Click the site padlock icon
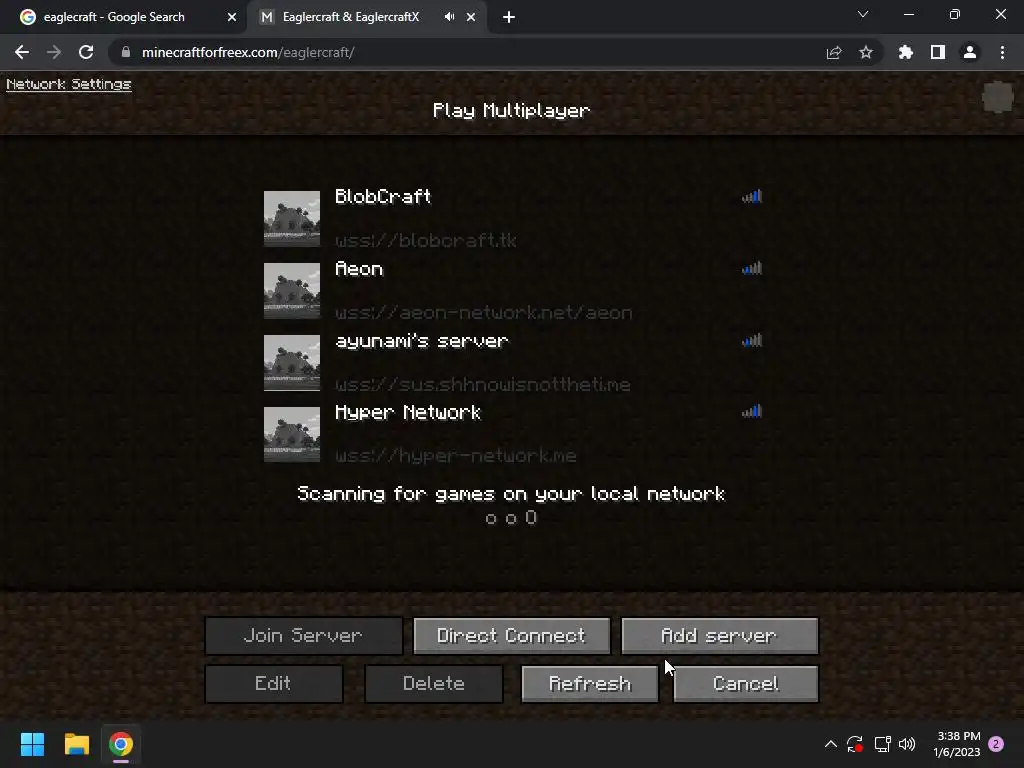The width and height of the screenshot is (1024, 768). 126,52
